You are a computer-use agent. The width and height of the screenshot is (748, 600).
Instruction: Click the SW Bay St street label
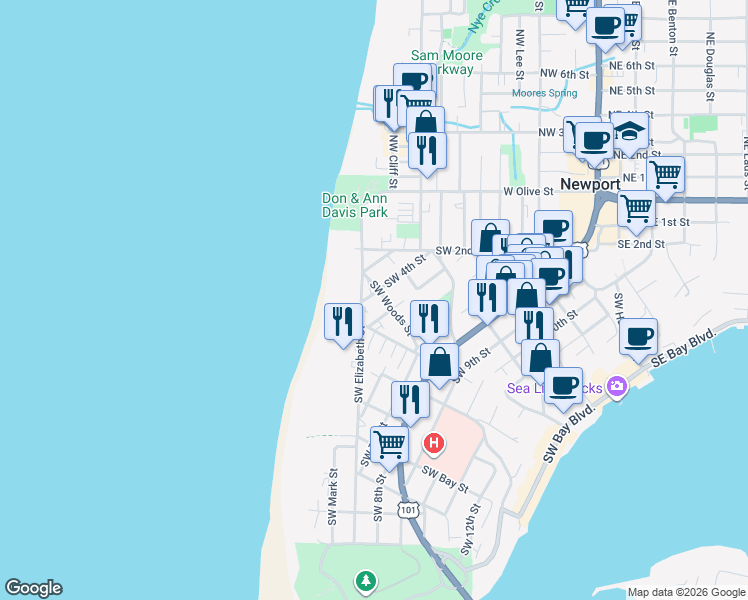(x=445, y=479)
